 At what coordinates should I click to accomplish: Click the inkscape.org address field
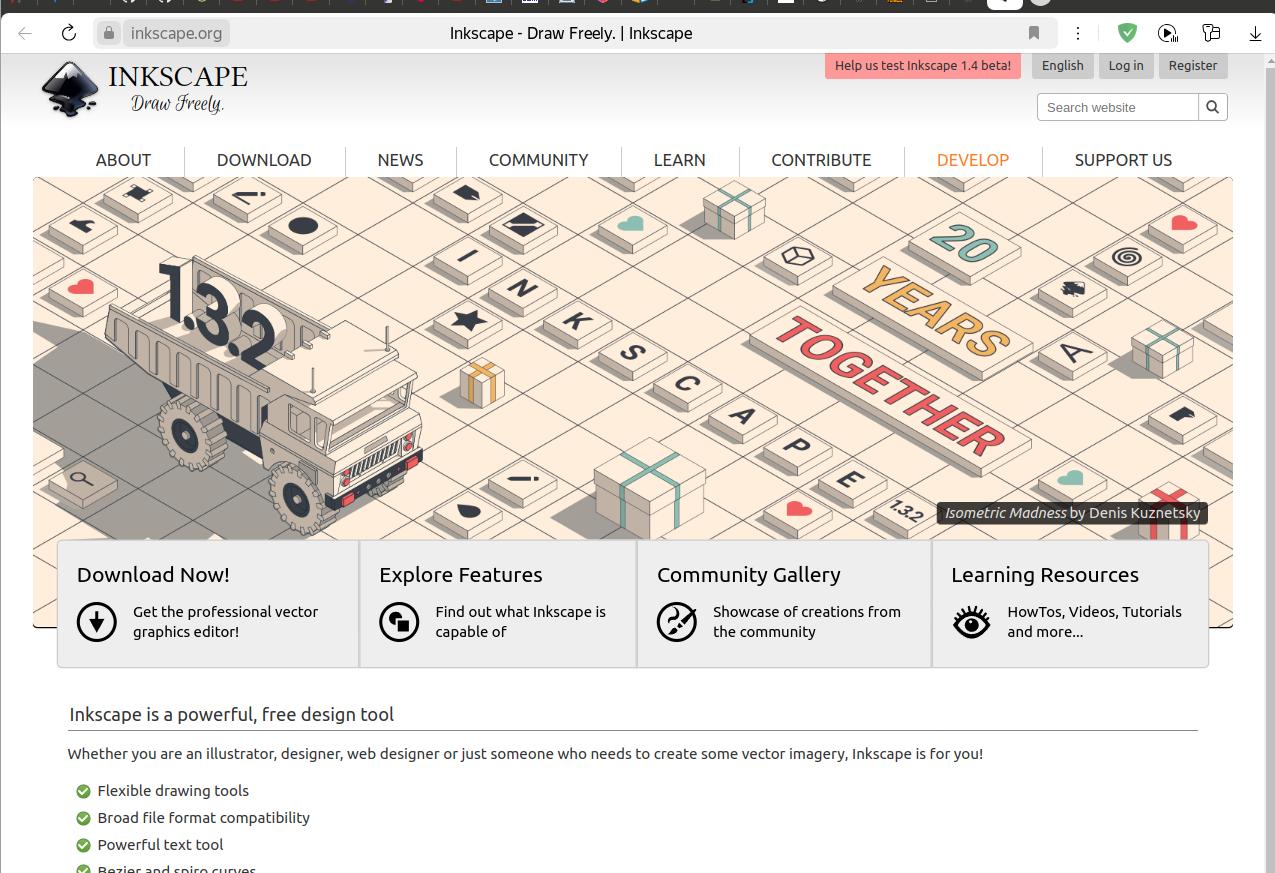(x=176, y=33)
